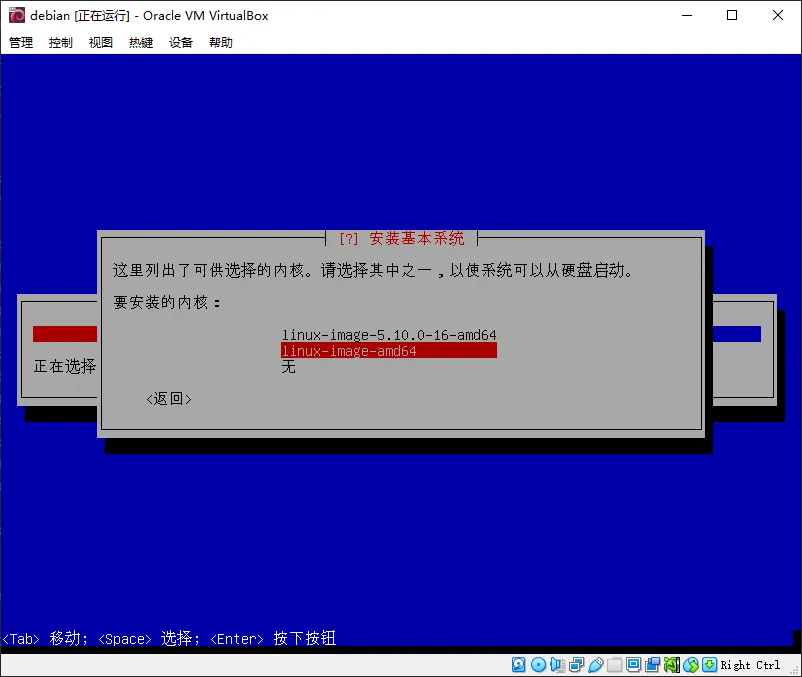
Task: Open the 视图 menu
Action: coord(101,42)
